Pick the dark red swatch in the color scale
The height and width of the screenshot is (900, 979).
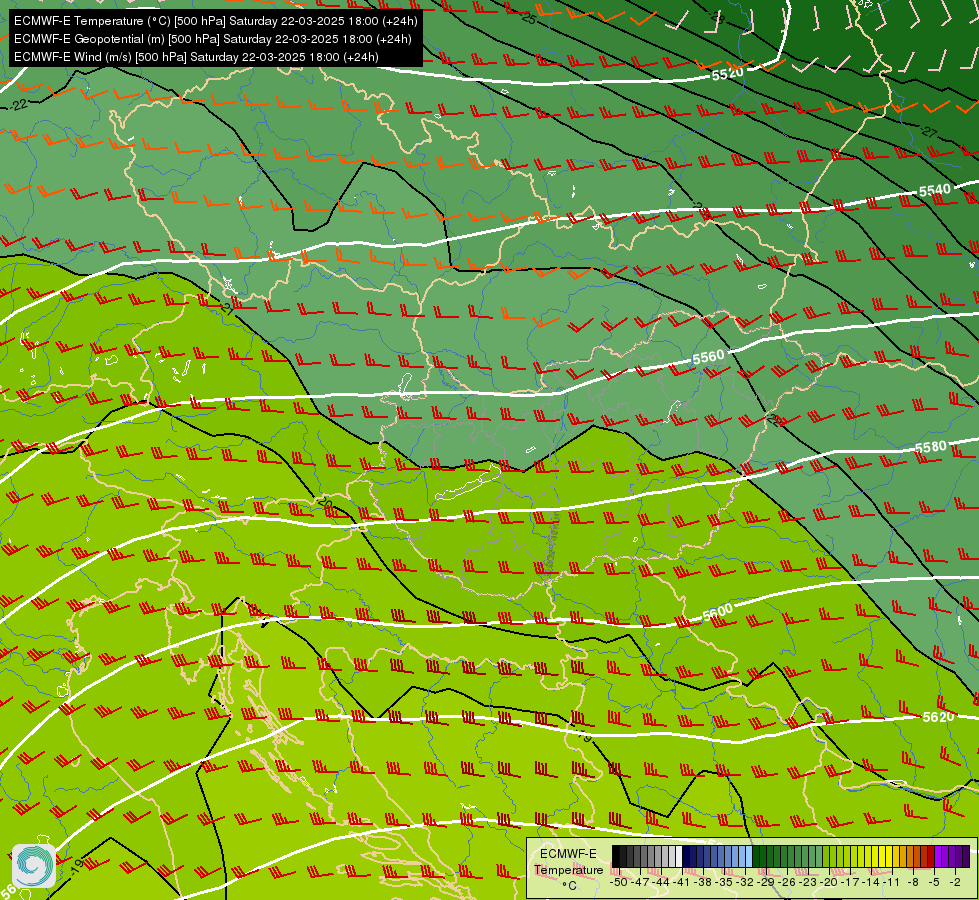coord(931,856)
